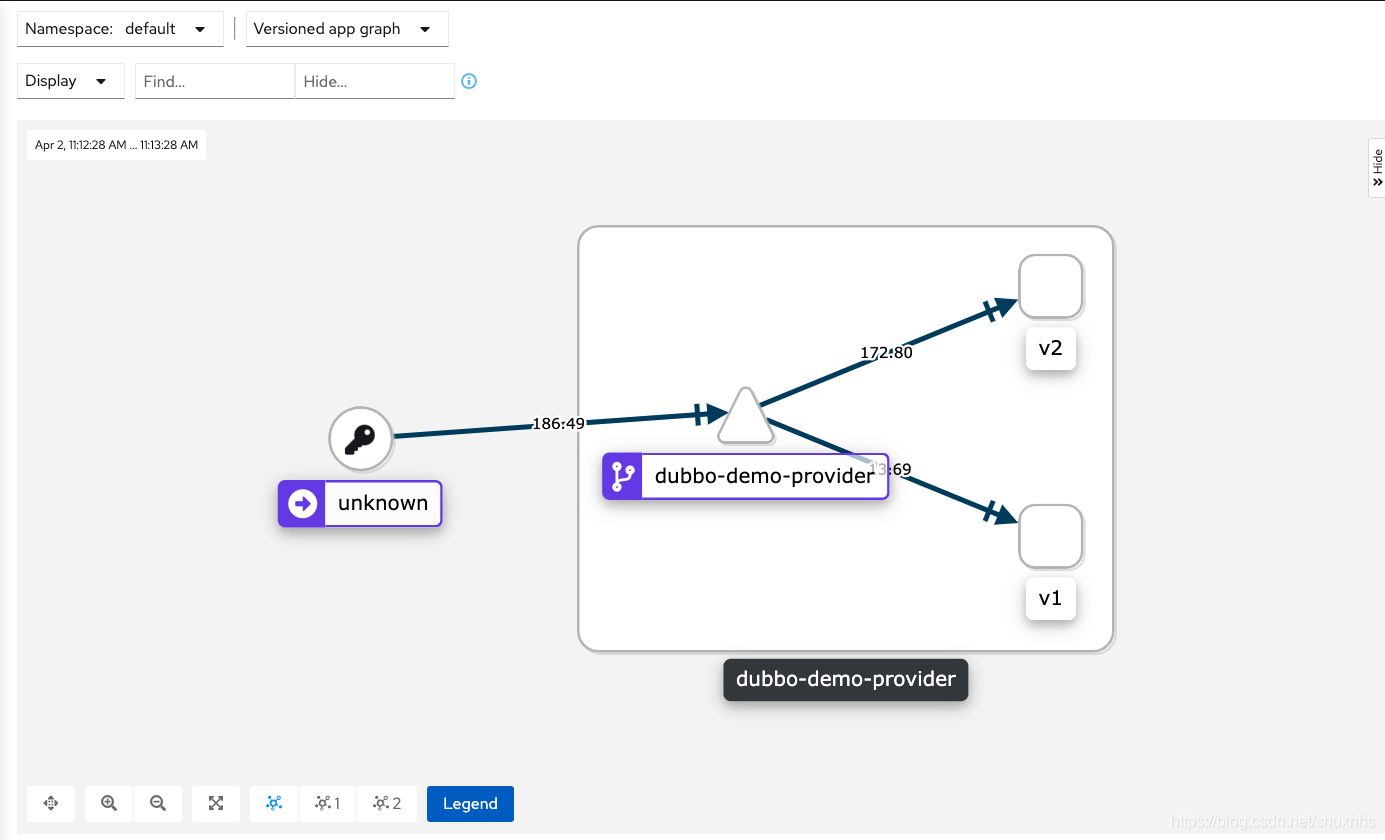The width and height of the screenshot is (1385, 840).
Task: Click the dubbo-demo-provider service node label
Action: tap(745, 476)
